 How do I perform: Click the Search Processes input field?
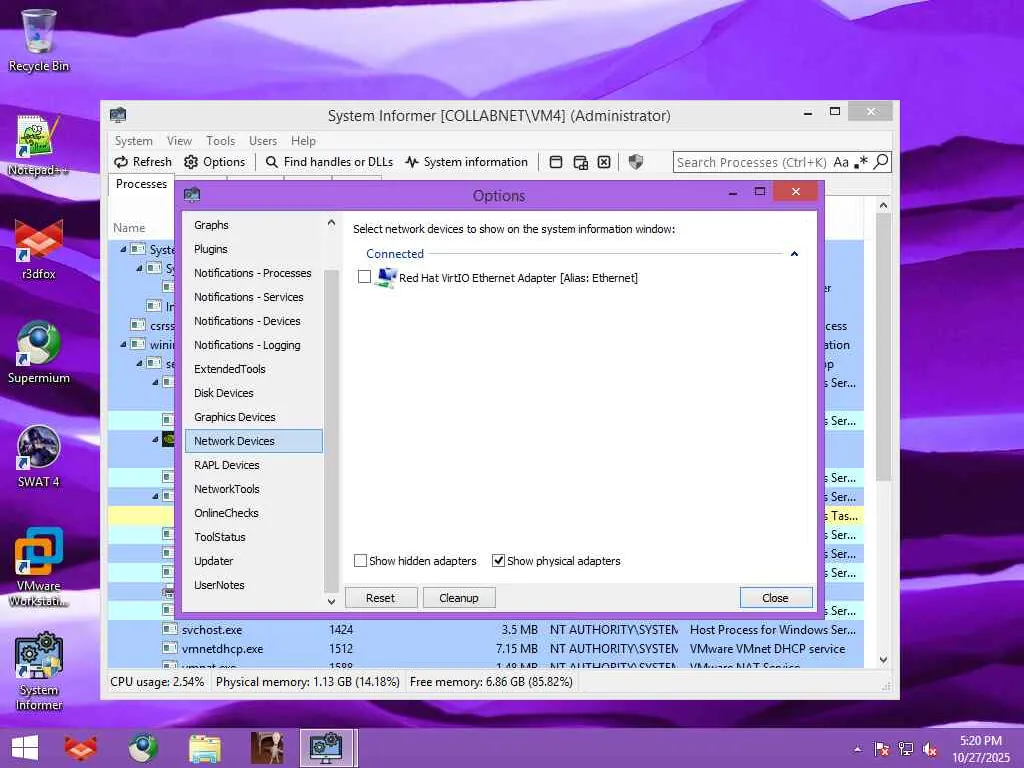[x=751, y=162]
